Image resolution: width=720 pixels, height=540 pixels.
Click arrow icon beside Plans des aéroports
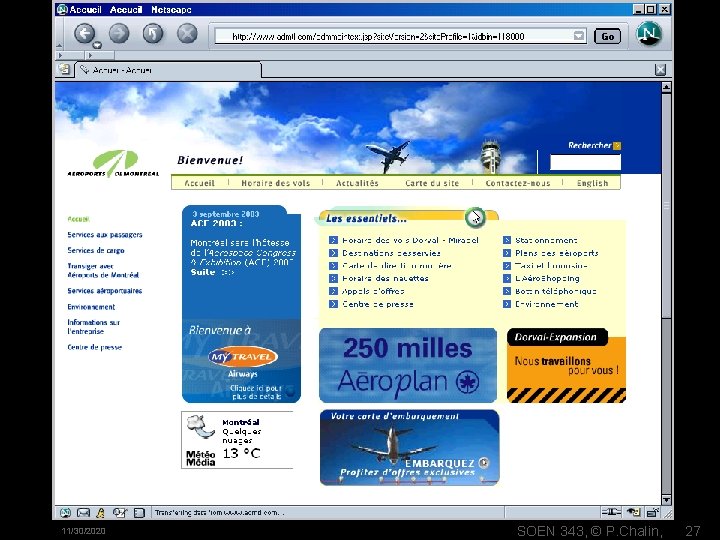click(507, 253)
